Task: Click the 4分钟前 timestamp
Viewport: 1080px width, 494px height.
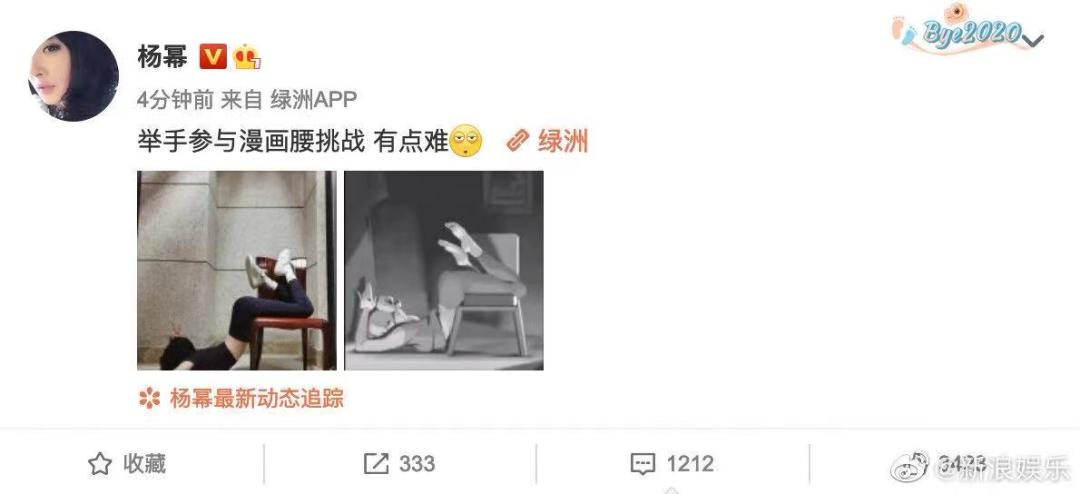Action: click(x=174, y=100)
